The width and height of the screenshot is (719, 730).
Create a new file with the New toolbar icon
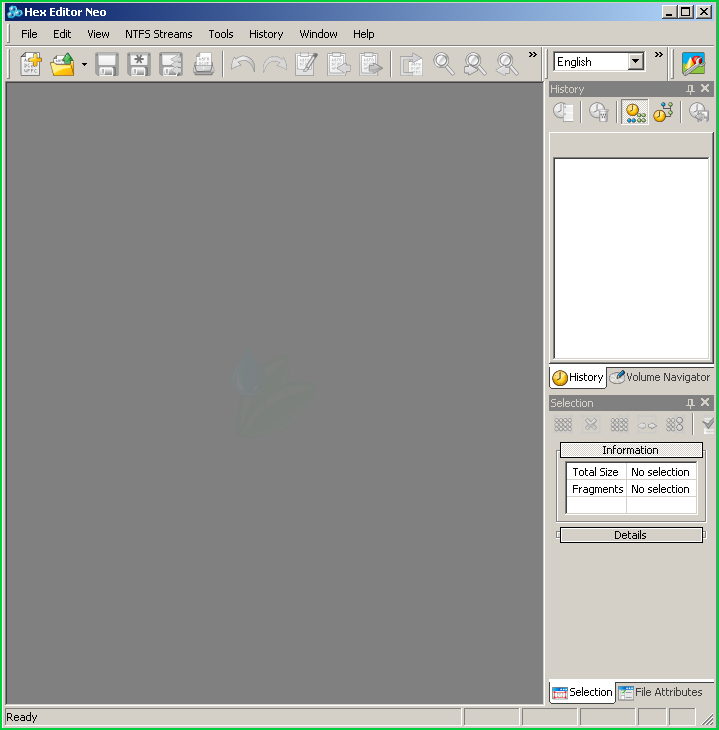(x=31, y=64)
